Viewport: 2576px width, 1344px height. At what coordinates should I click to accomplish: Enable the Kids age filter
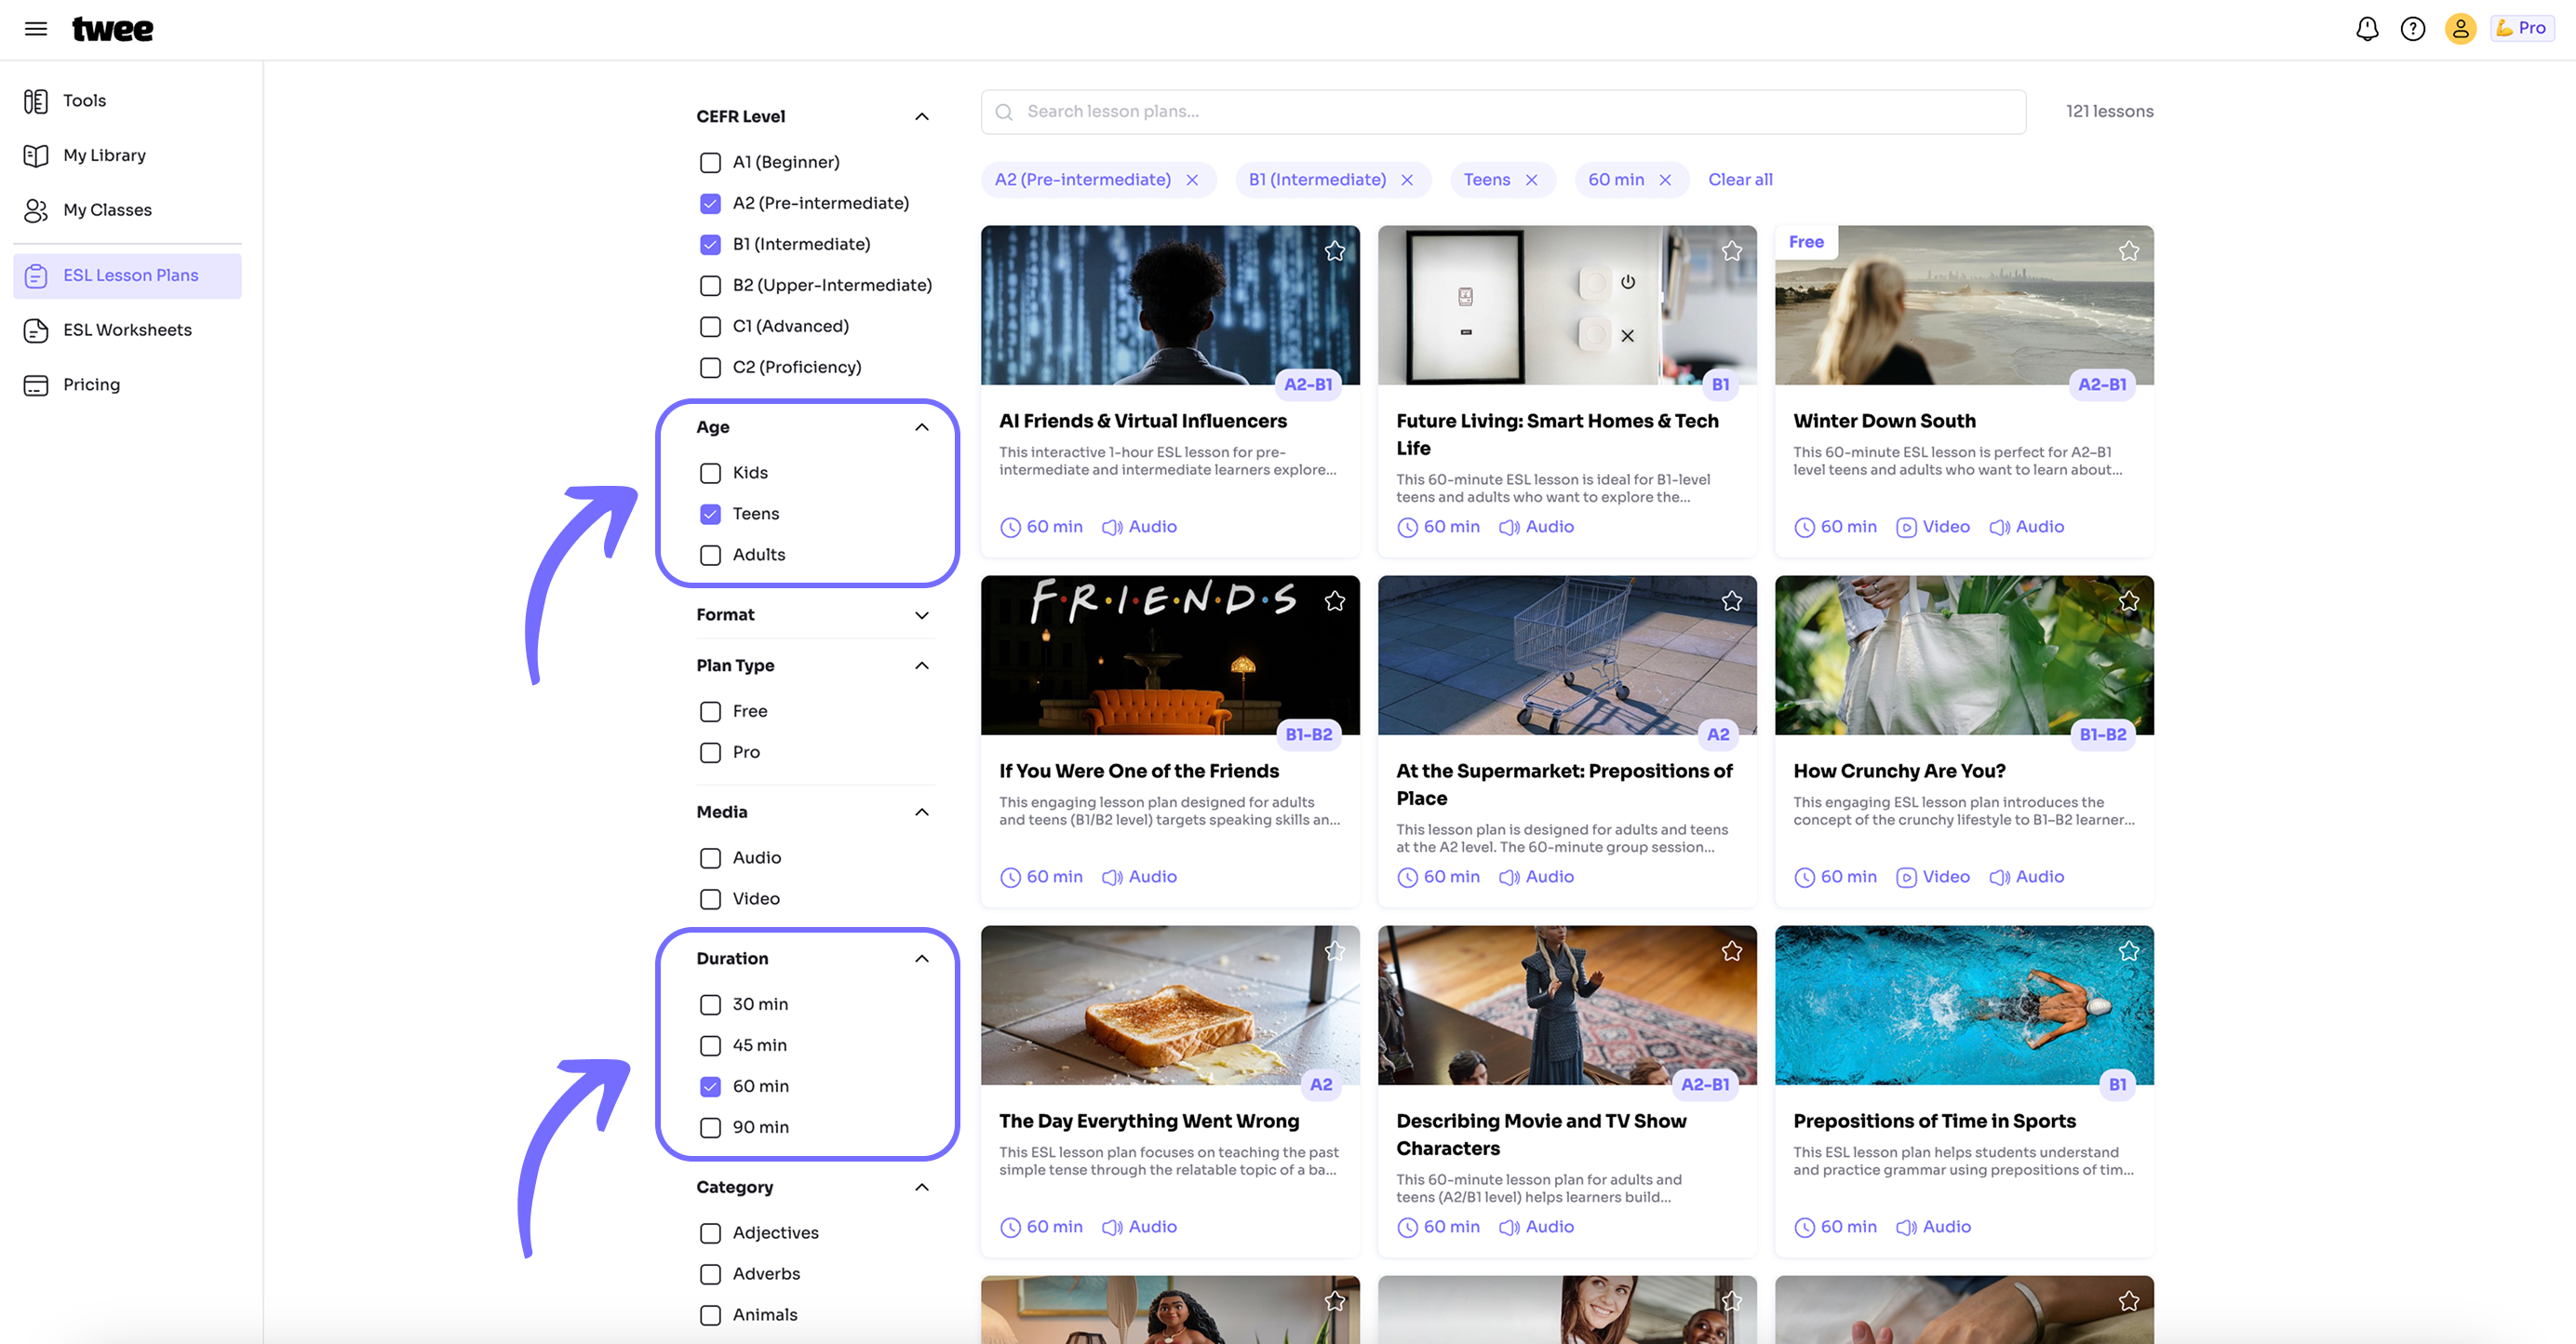[x=710, y=473]
